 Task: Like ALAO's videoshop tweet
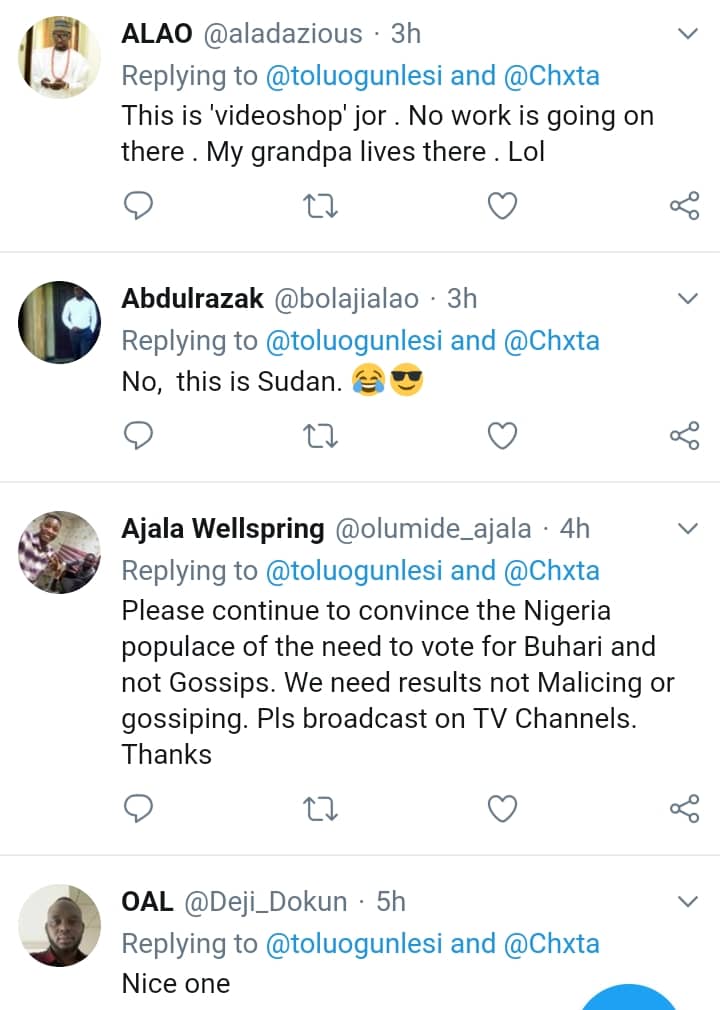(502, 206)
